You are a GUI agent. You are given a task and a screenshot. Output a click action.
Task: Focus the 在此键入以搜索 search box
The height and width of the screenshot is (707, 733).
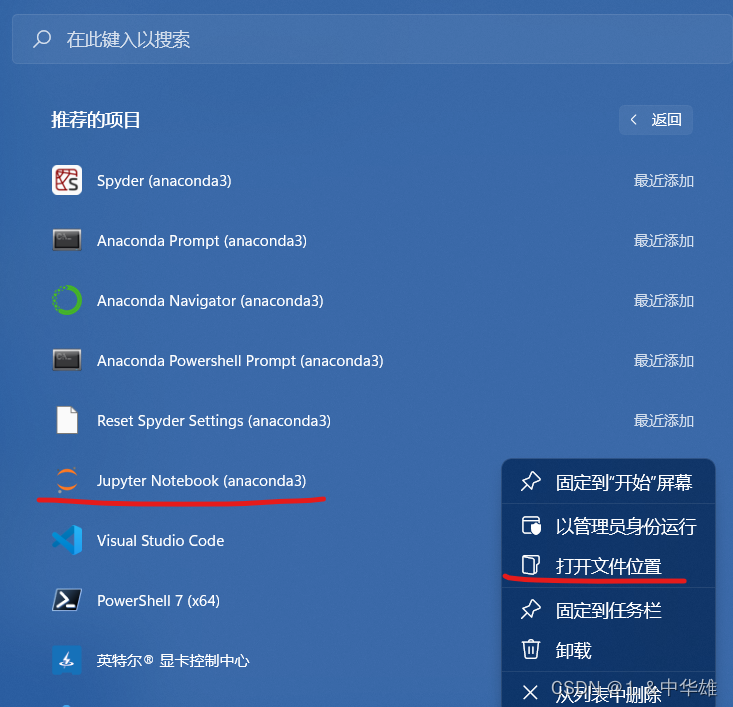[x=372, y=39]
